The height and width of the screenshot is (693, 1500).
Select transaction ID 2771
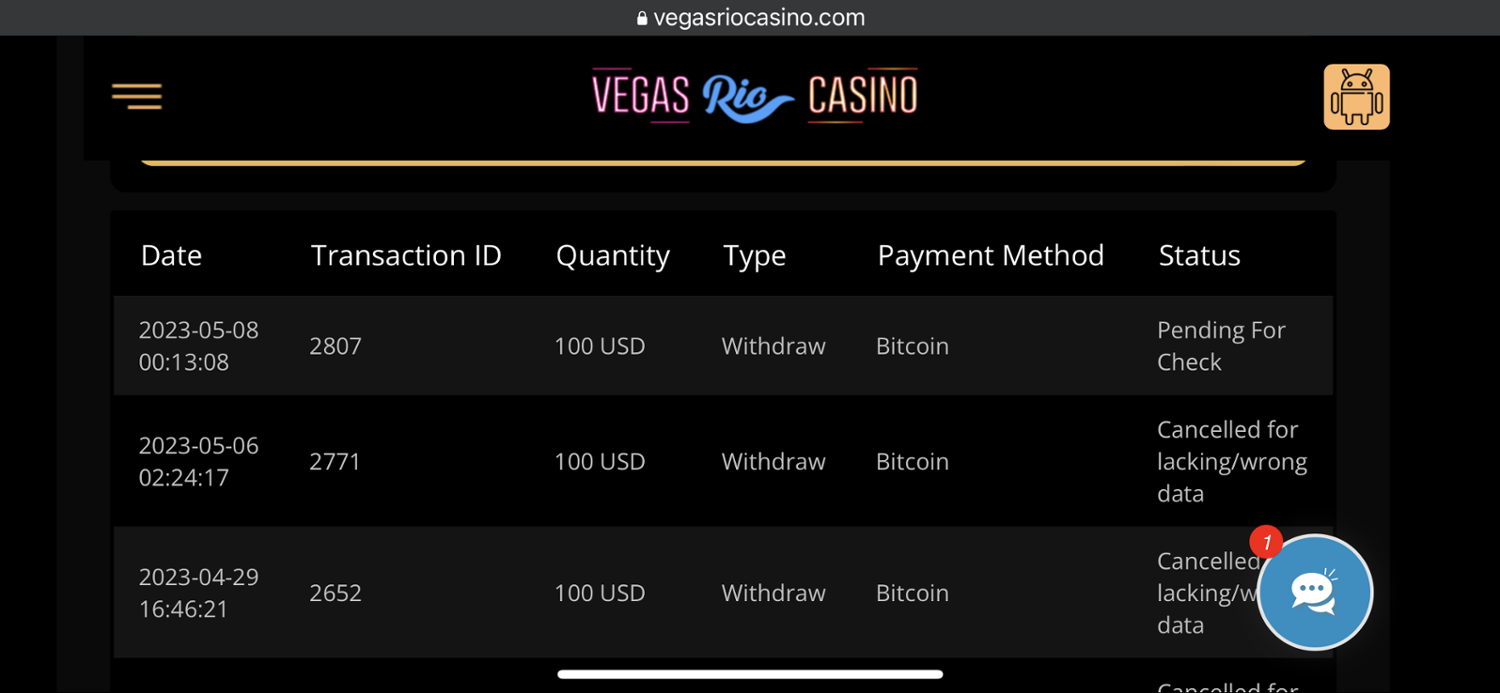pyautogui.click(x=334, y=461)
